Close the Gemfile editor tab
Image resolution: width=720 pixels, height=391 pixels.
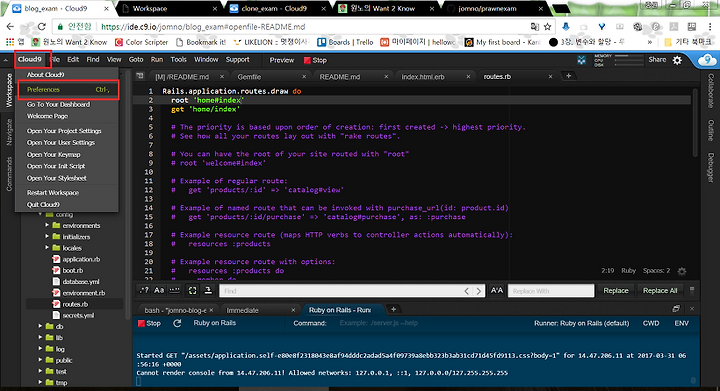(304, 77)
